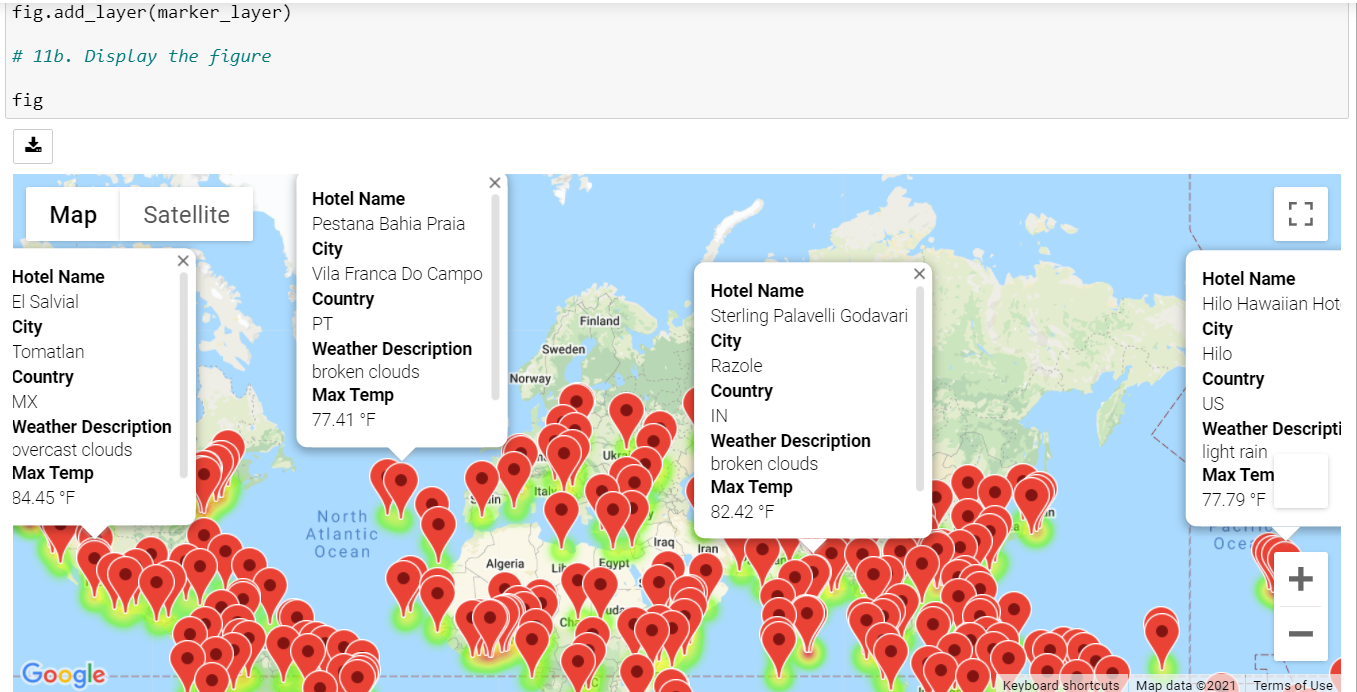Click the 'Pestana Bahia Praia' hotel name text

pyautogui.click(x=388, y=224)
